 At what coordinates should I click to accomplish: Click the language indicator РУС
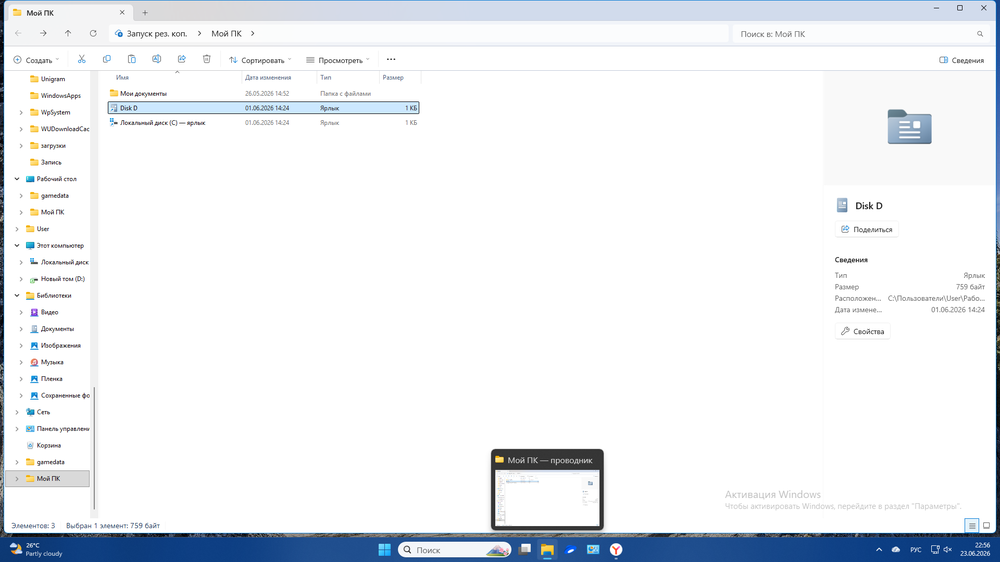(916, 549)
